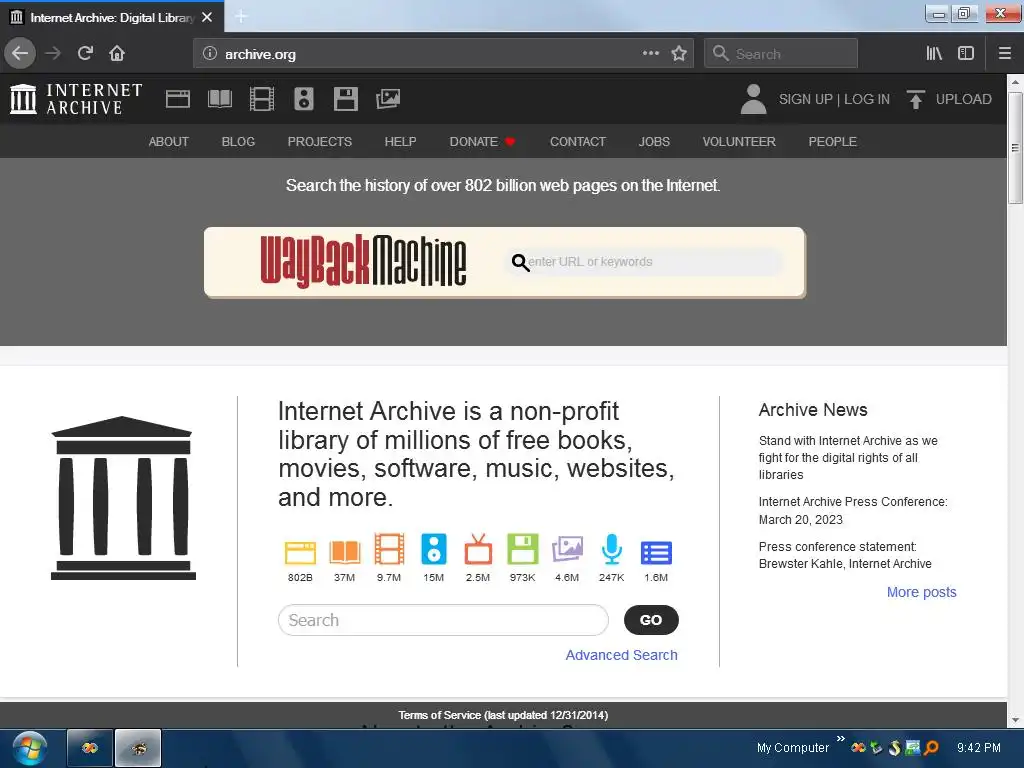Open the Video film icon in header
This screenshot has width=1024, height=768.
coord(262,99)
